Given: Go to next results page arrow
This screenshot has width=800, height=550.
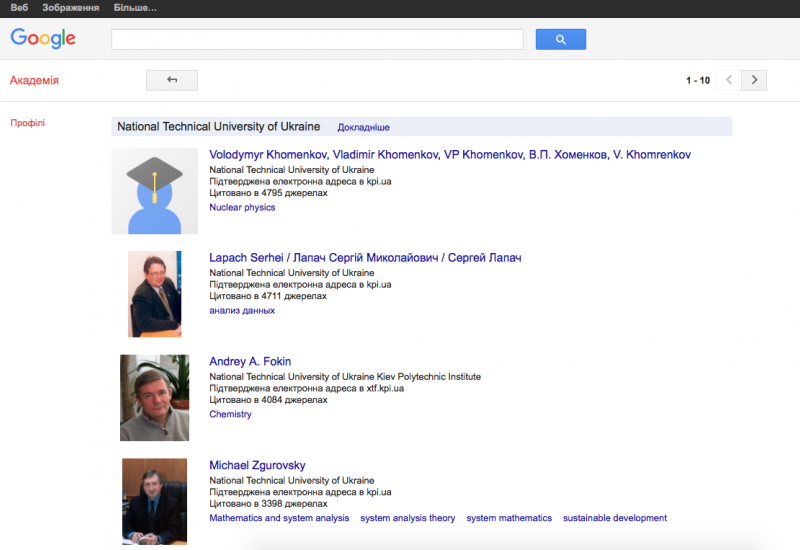Looking at the screenshot, I should 754,80.
